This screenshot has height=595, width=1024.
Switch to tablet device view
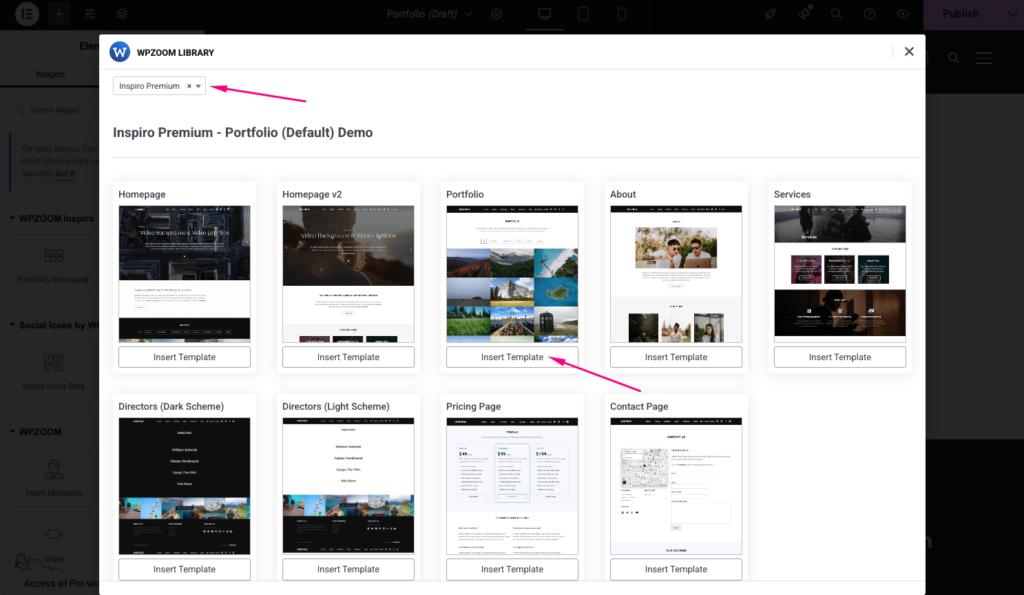click(x=583, y=14)
